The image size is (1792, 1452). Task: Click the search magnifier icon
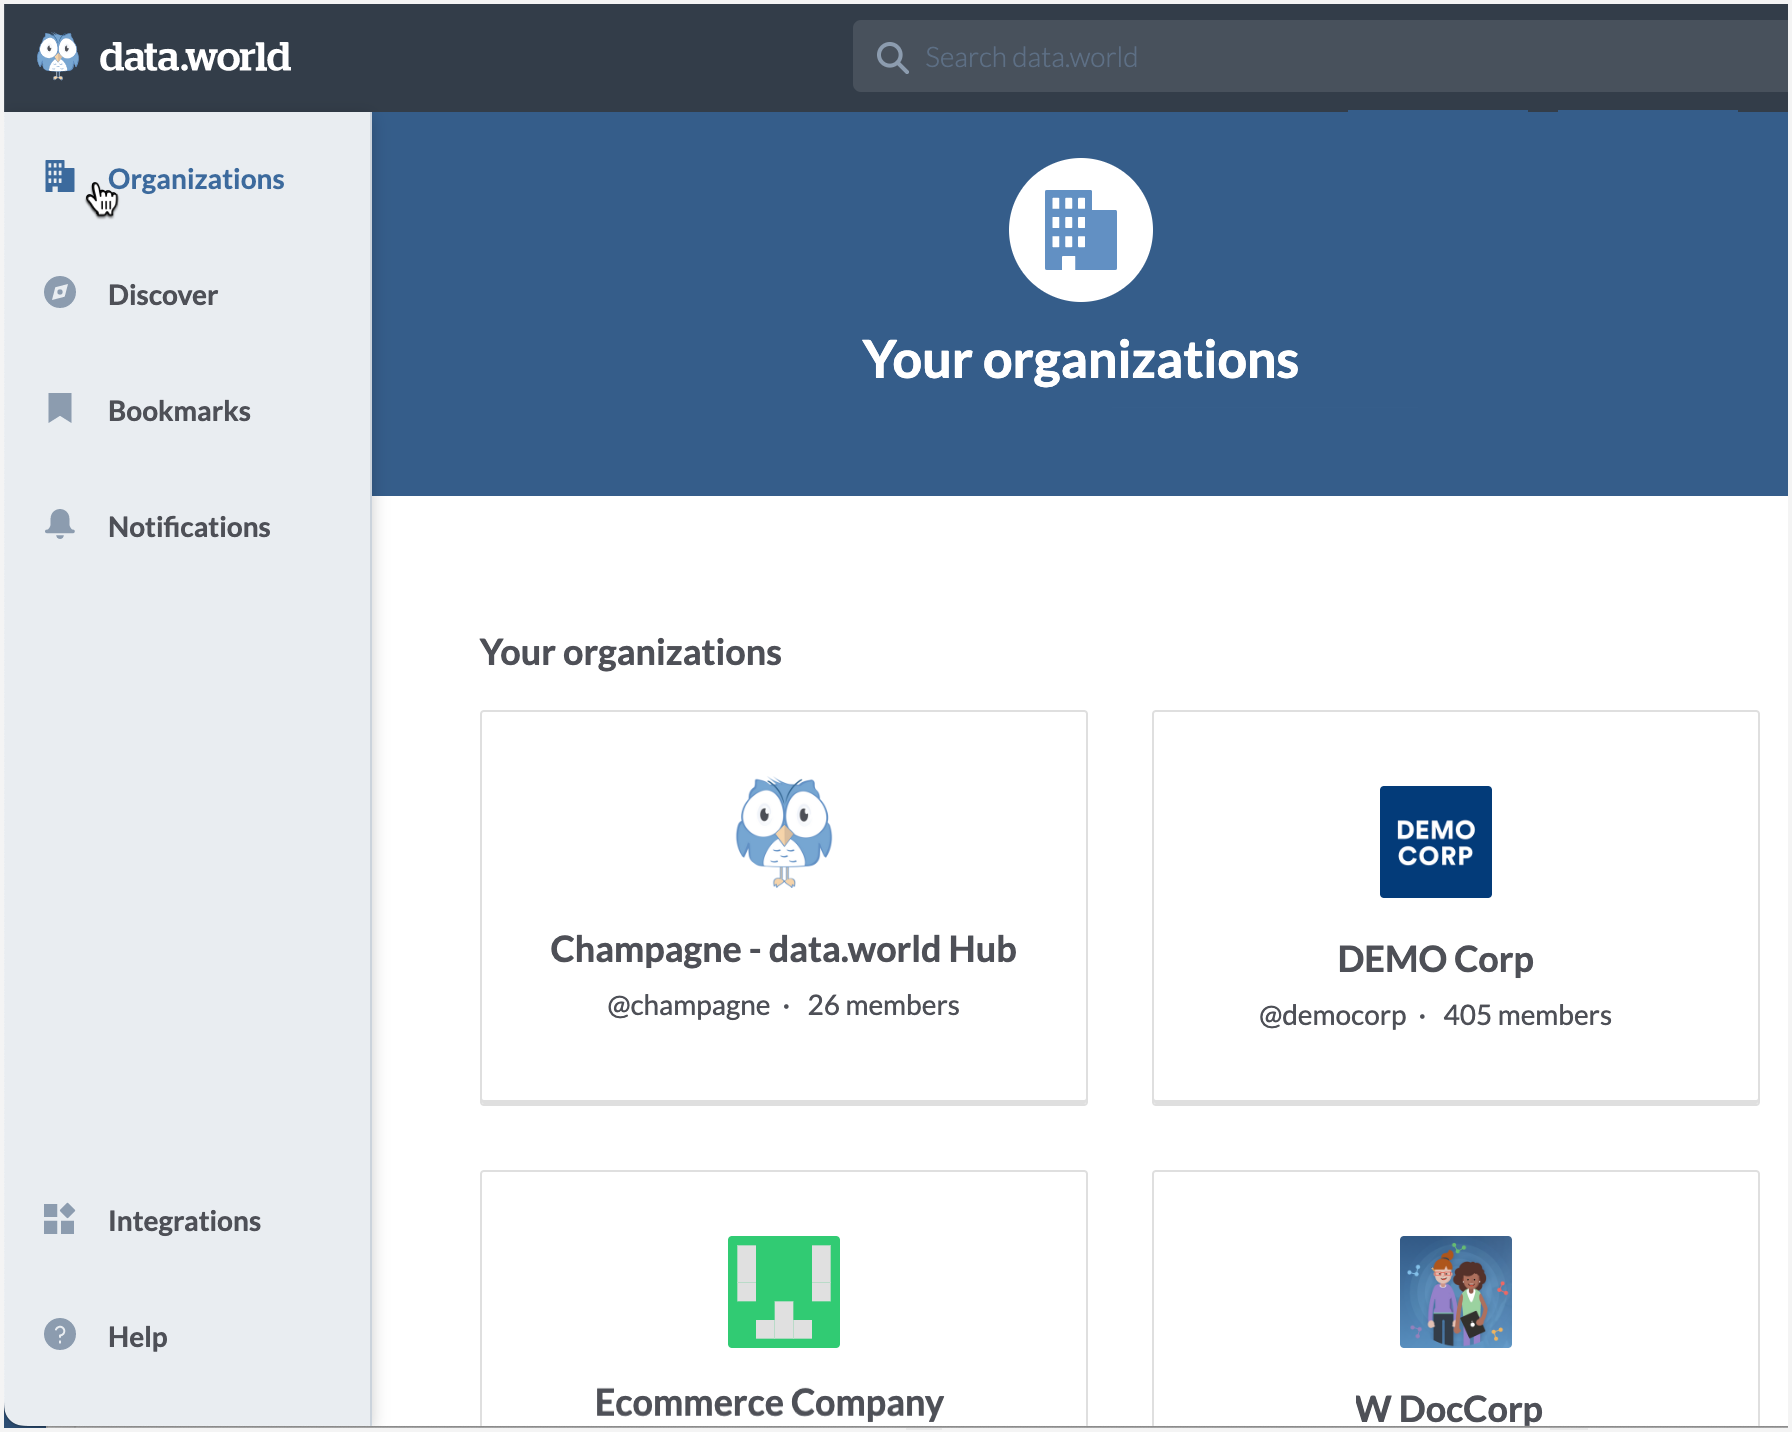(x=892, y=58)
